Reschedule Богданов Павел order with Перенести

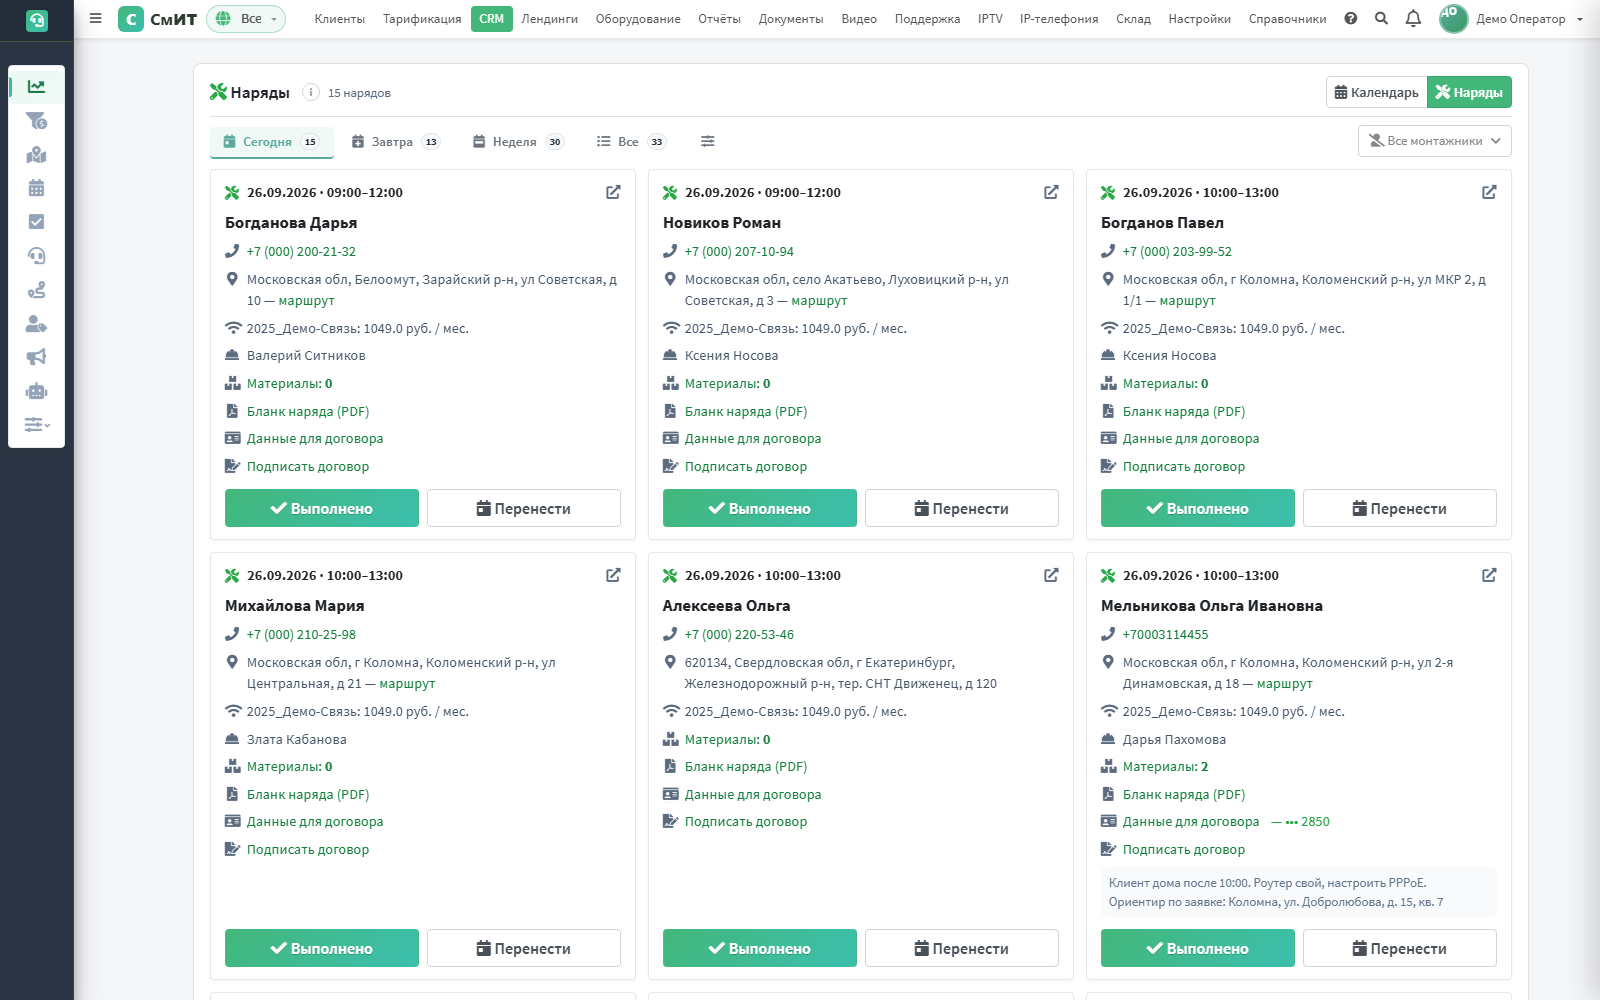point(1400,508)
